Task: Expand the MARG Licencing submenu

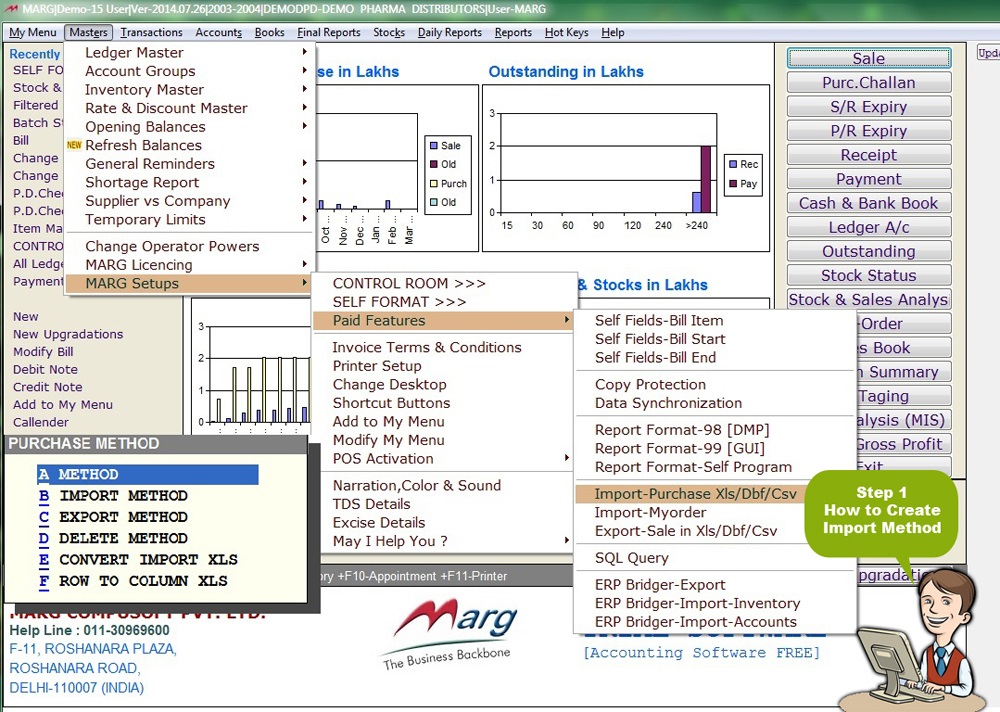Action: (189, 264)
